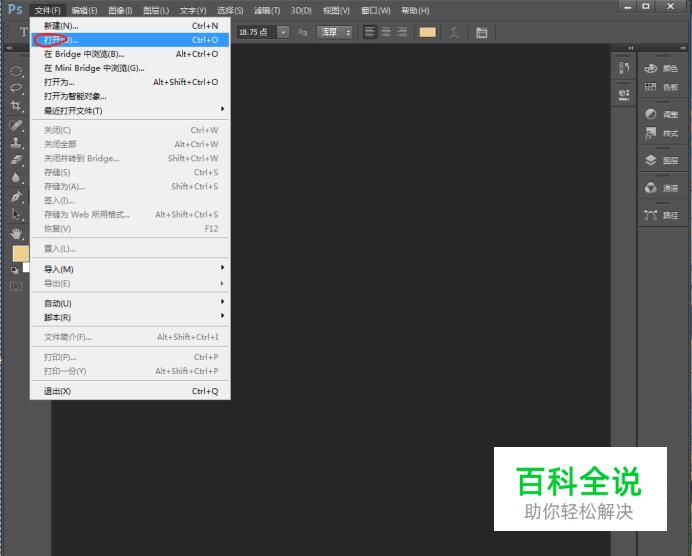Screen dimensions: 692x556
Task: Open the History panel icon
Action: (x=624, y=68)
